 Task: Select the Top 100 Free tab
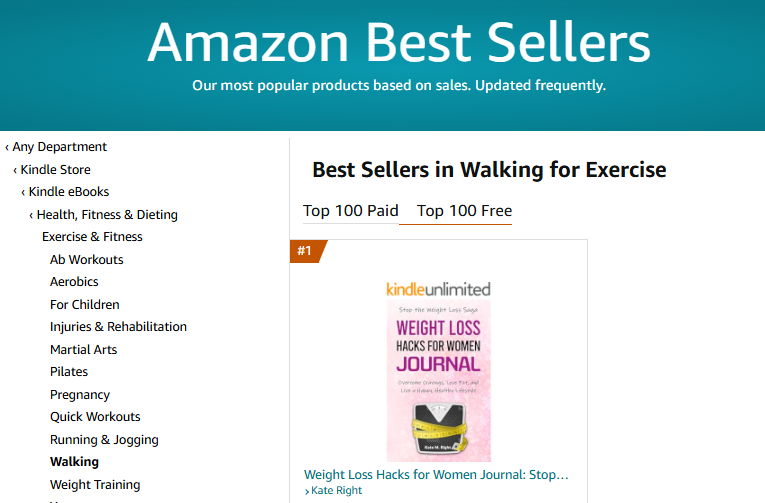464,211
